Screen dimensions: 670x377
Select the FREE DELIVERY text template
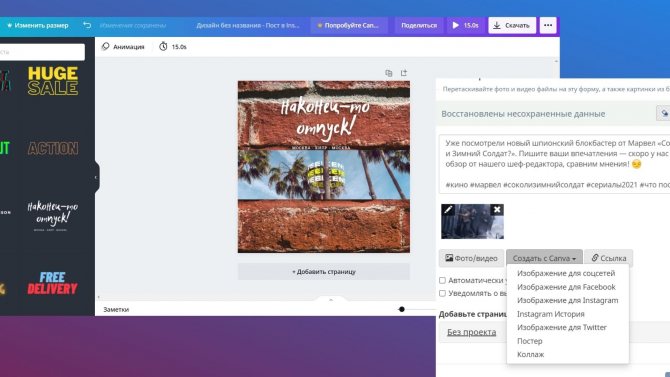pyautogui.click(x=52, y=283)
